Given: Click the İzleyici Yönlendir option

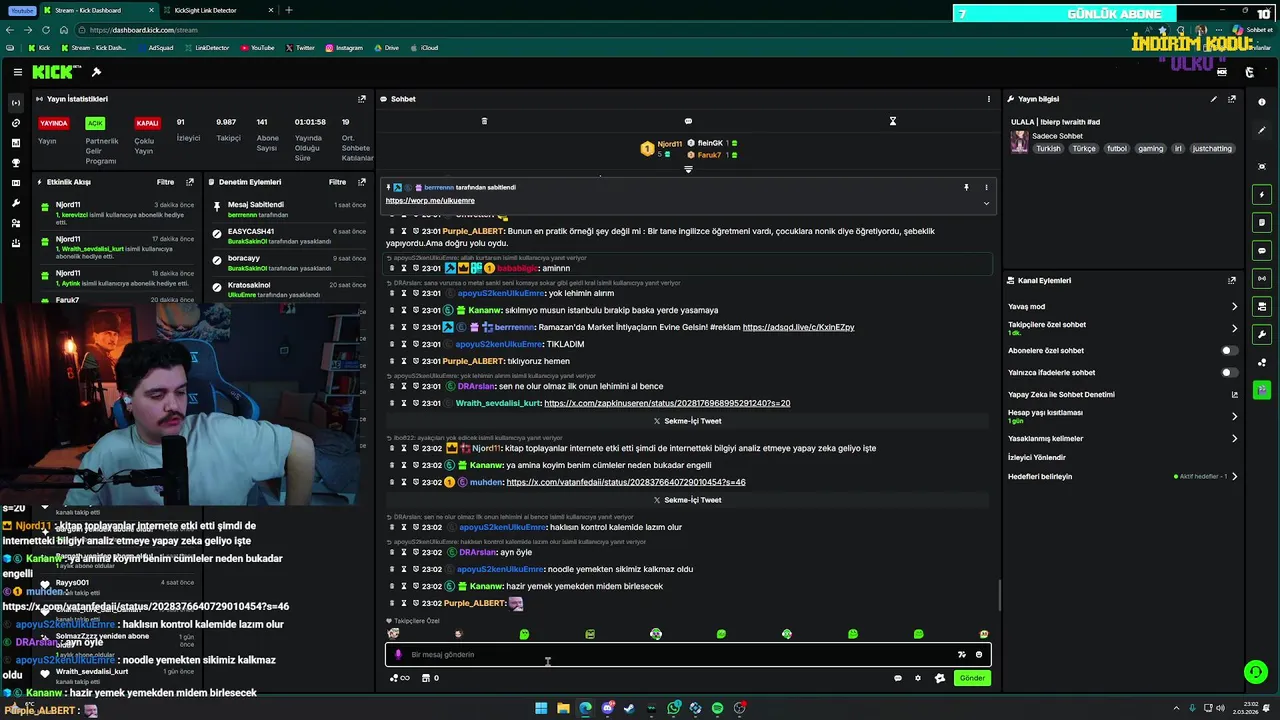Looking at the screenshot, I should [1037, 457].
